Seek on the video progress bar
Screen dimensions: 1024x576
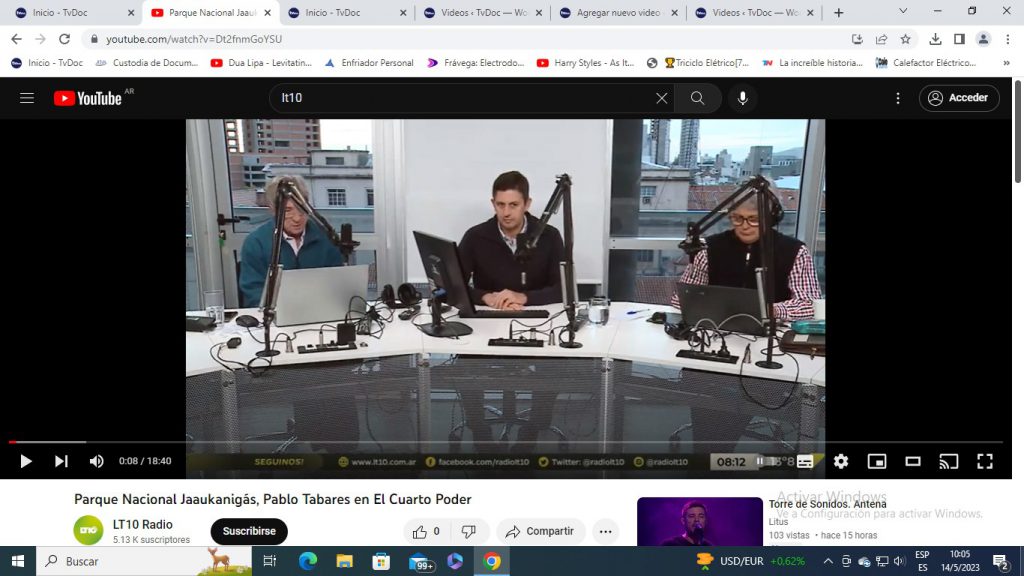coord(505,442)
